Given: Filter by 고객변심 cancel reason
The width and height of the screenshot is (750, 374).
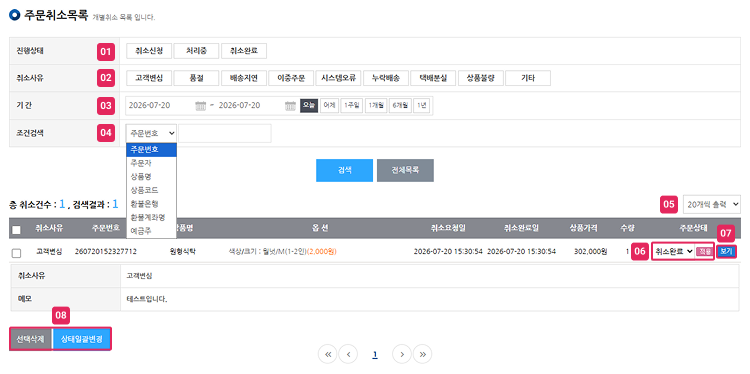Looking at the screenshot, I should tap(149, 78).
